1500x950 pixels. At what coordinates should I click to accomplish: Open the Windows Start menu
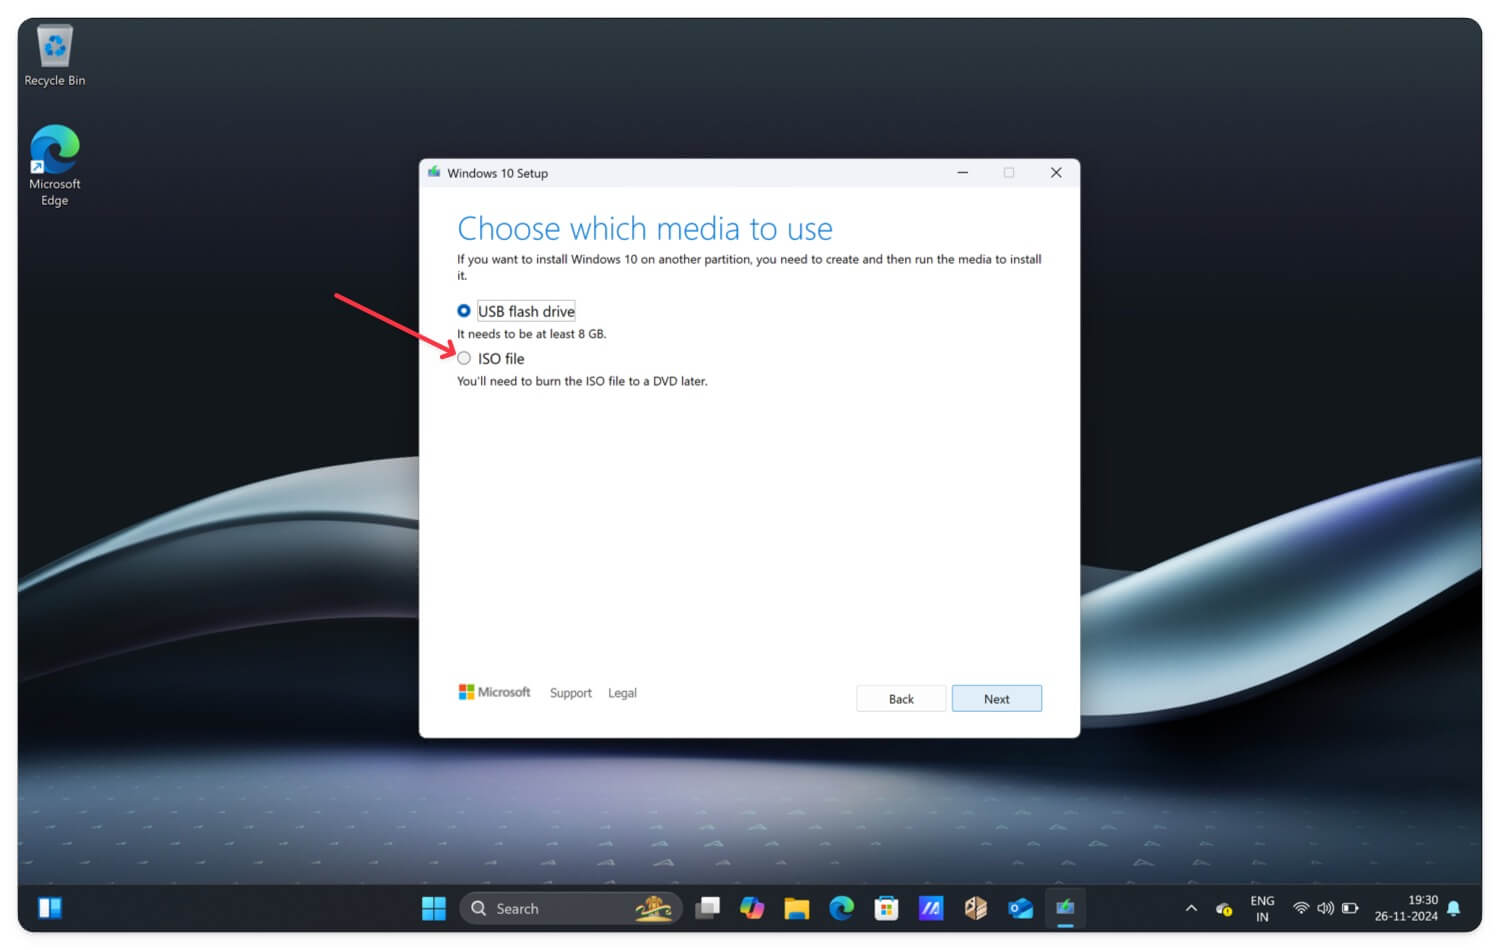click(x=434, y=908)
